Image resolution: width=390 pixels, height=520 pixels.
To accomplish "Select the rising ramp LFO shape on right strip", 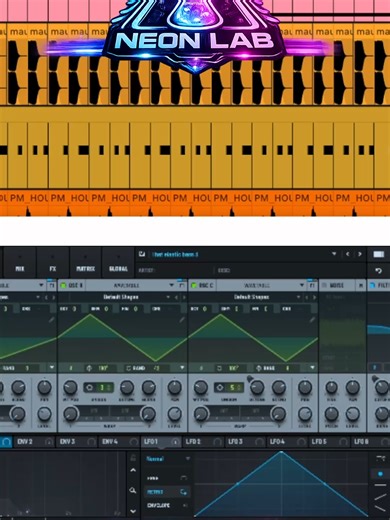I will 380,497.
